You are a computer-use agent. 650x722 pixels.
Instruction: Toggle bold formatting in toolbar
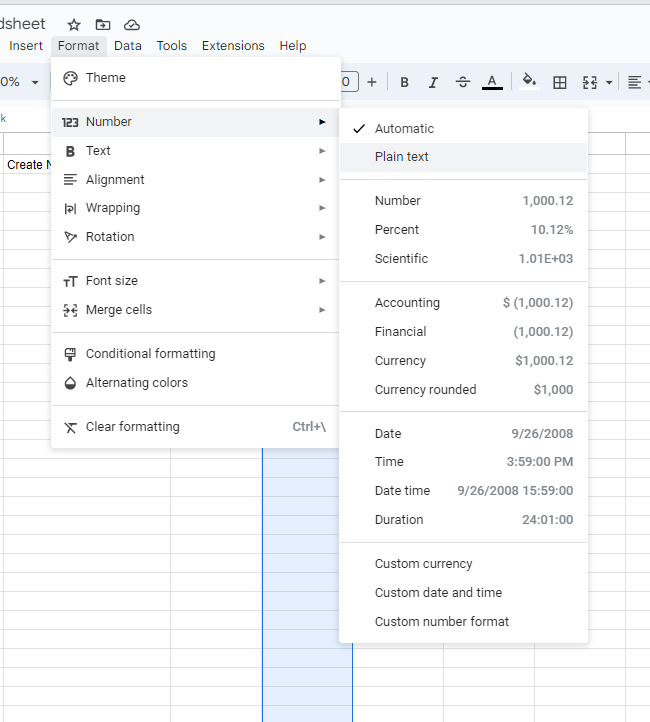coord(404,82)
